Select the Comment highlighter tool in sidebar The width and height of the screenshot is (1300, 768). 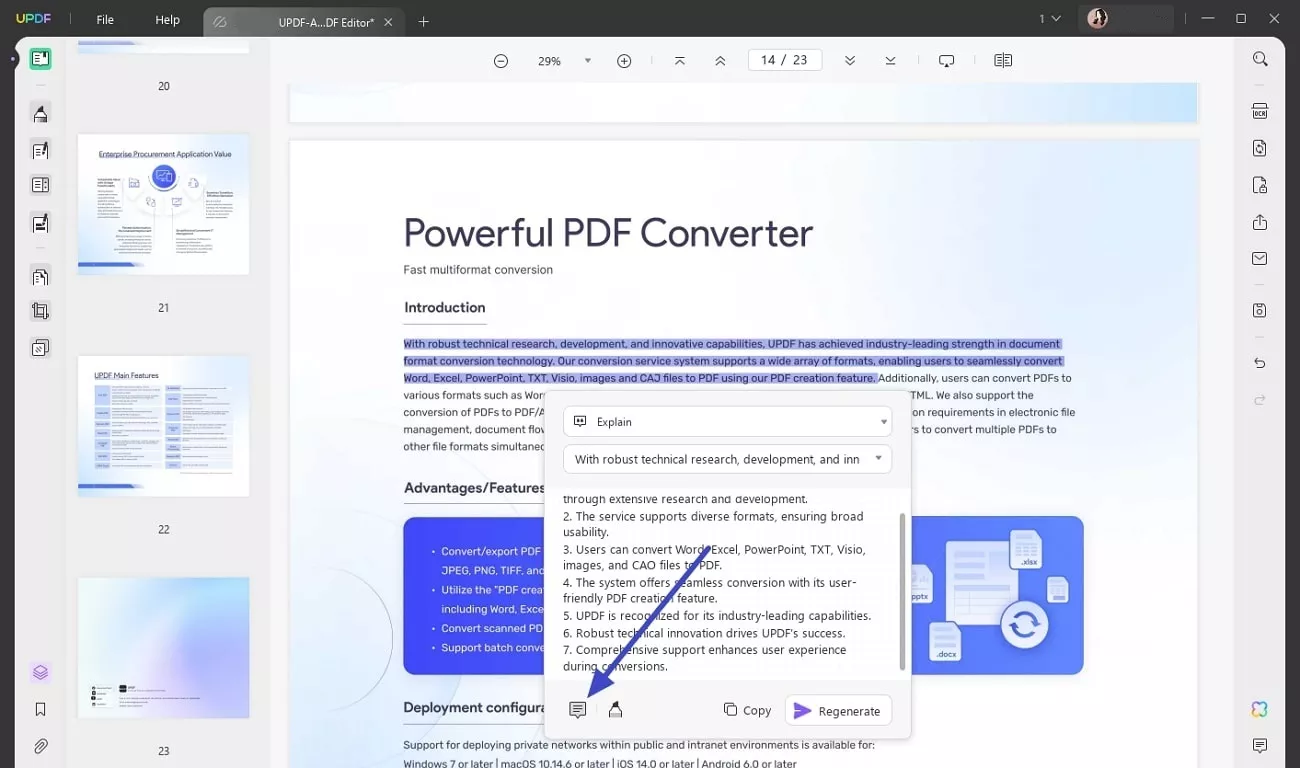click(x=40, y=113)
